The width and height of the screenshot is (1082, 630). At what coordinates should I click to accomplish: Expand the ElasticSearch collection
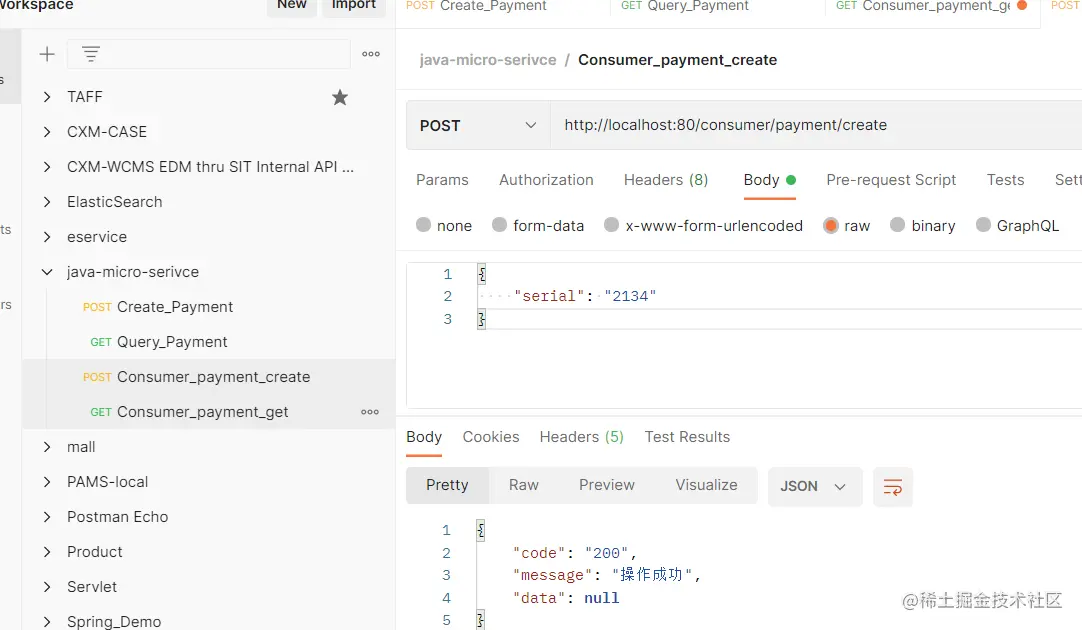pyautogui.click(x=47, y=202)
